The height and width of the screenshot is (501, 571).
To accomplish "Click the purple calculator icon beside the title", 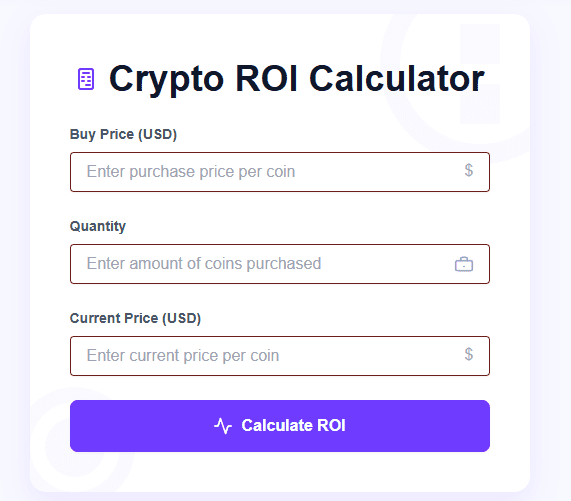I will (86, 79).
